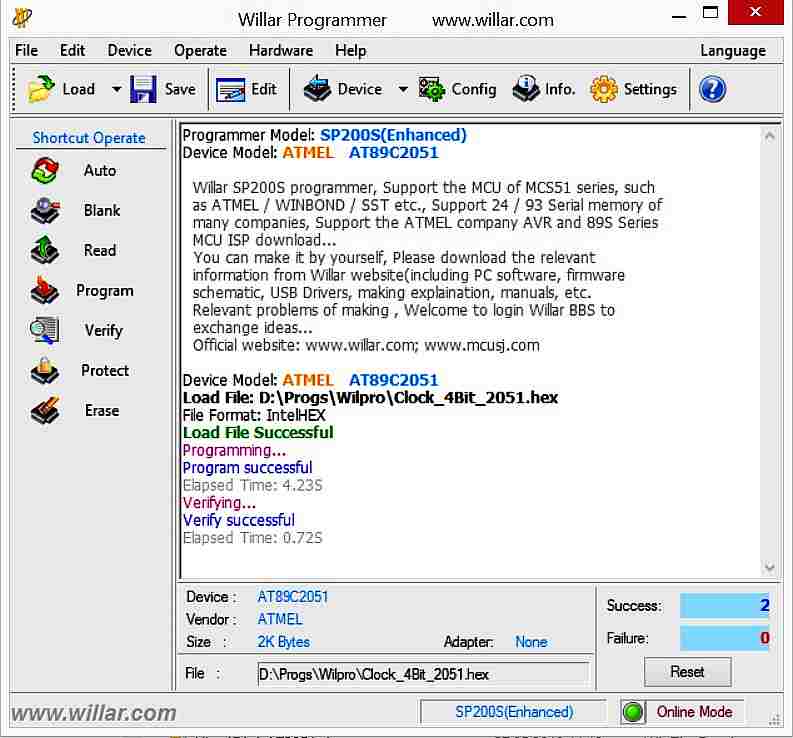The image size is (793, 738).
Task: Click the window resize grip in status bar
Action: pos(774,720)
